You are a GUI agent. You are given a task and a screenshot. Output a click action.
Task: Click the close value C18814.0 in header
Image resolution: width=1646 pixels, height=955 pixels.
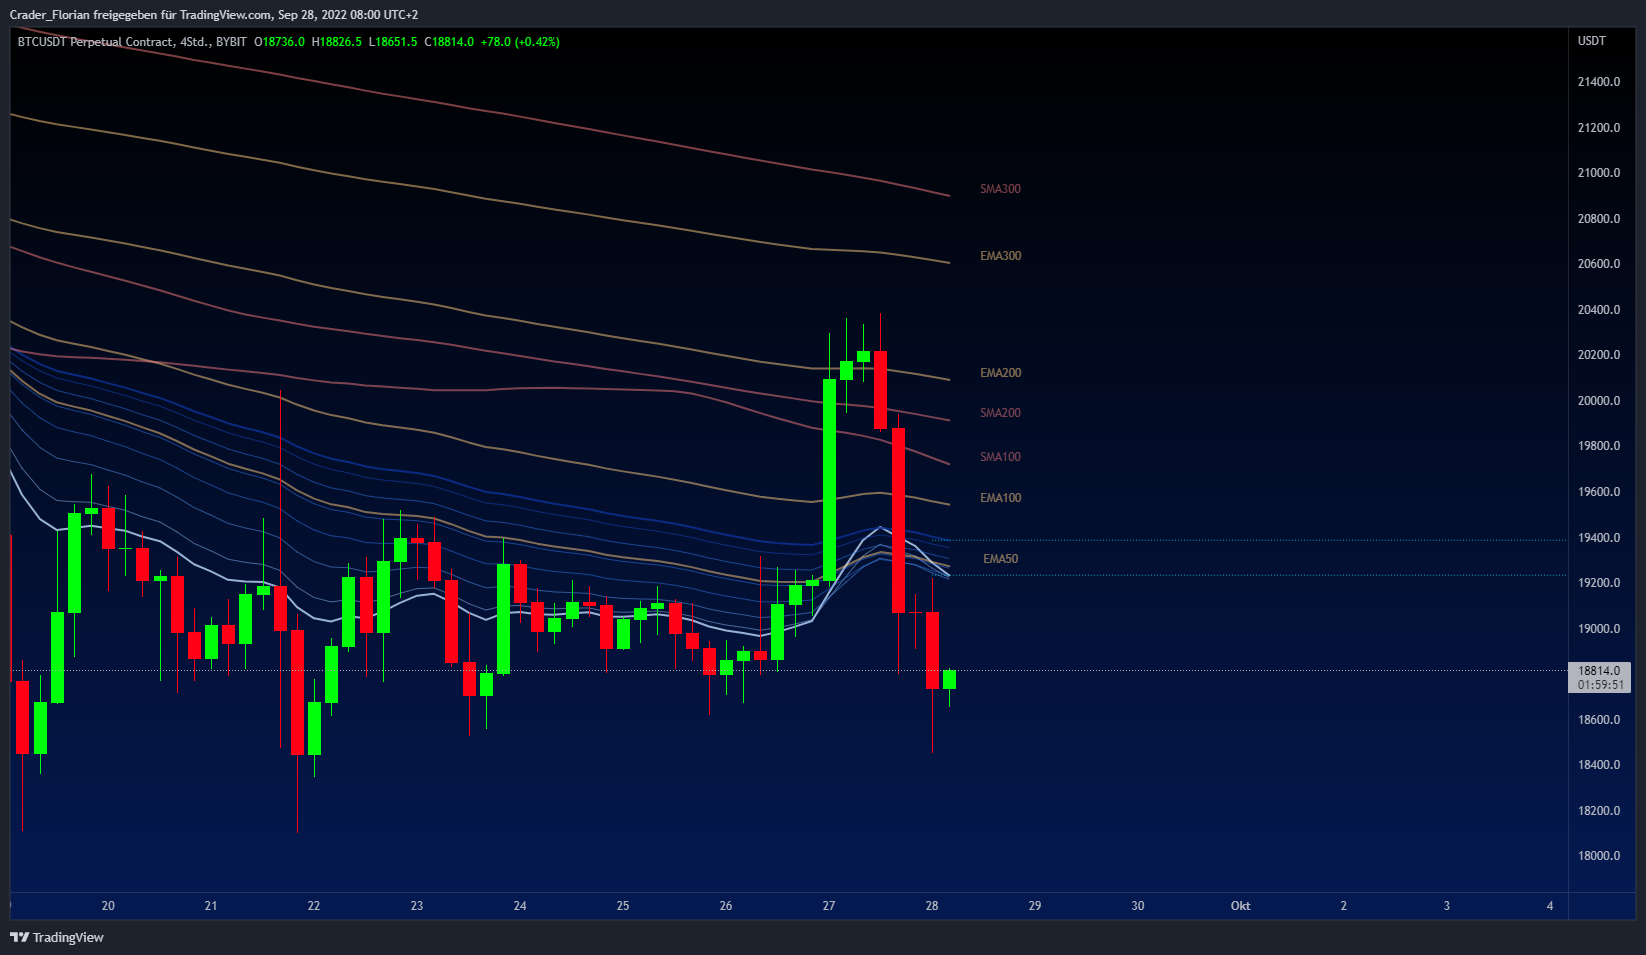tap(449, 42)
